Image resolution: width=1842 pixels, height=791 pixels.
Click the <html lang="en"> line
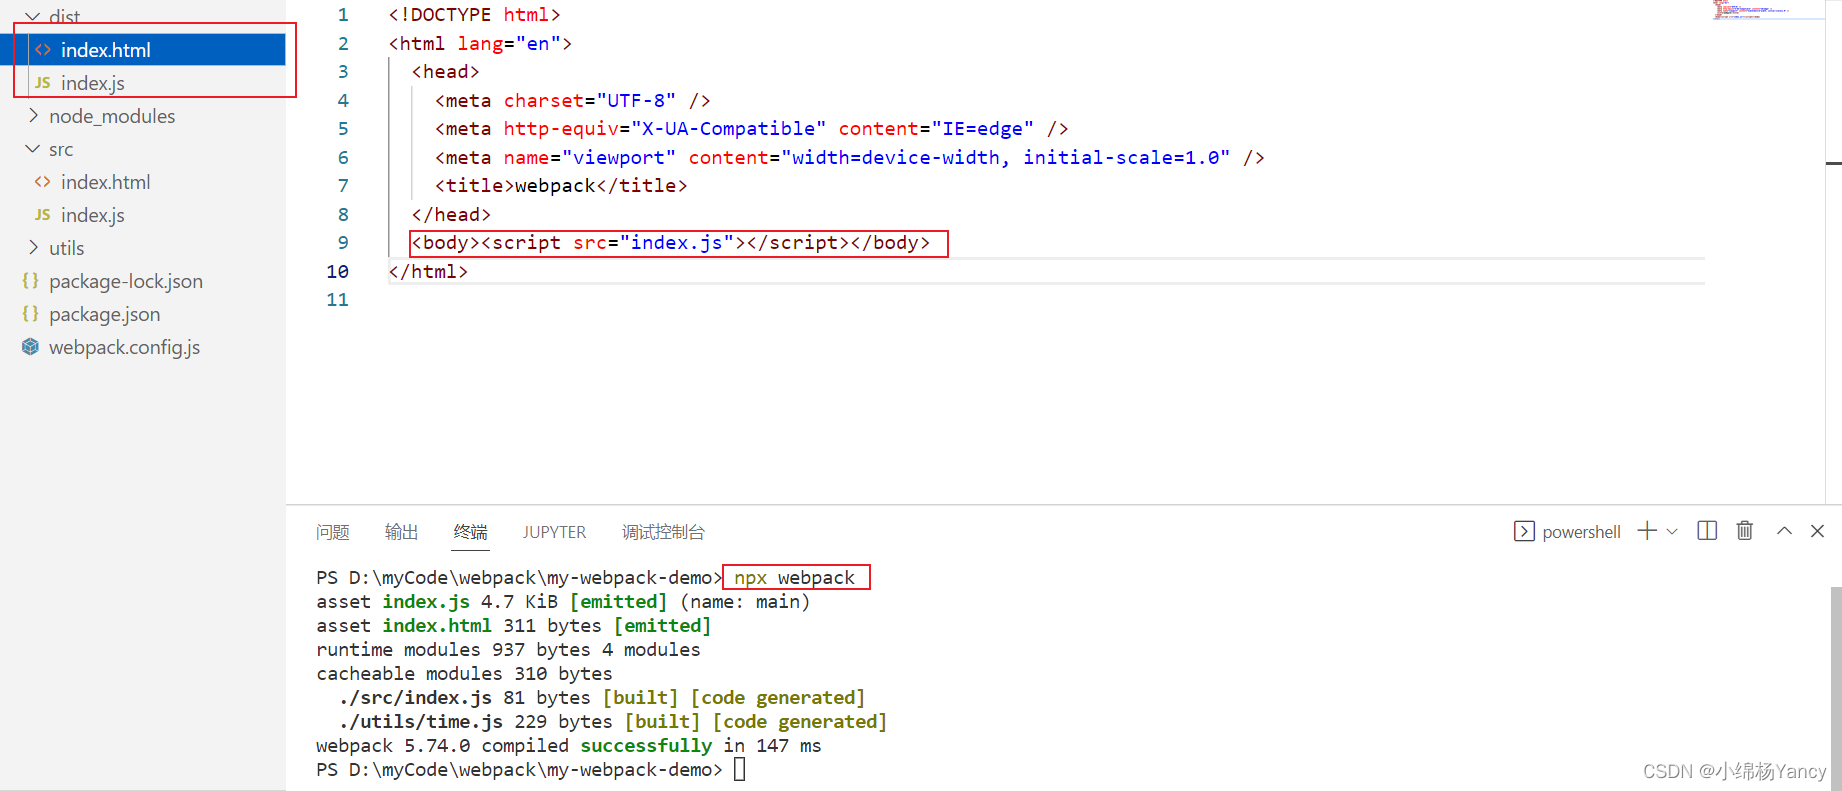click(x=480, y=44)
